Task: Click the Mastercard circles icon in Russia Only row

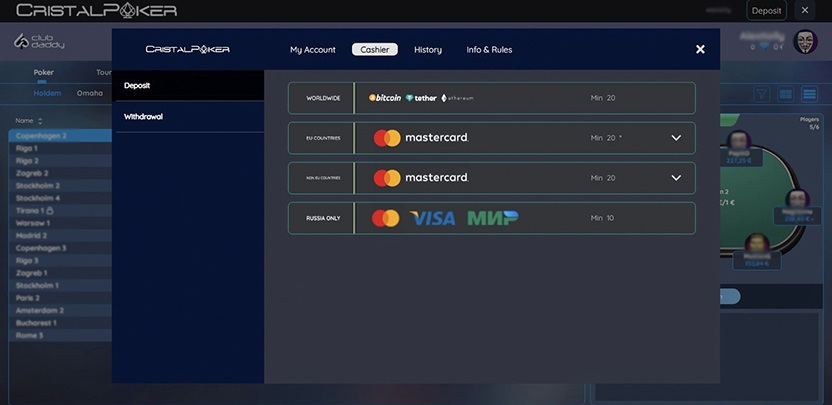Action: 386,218
